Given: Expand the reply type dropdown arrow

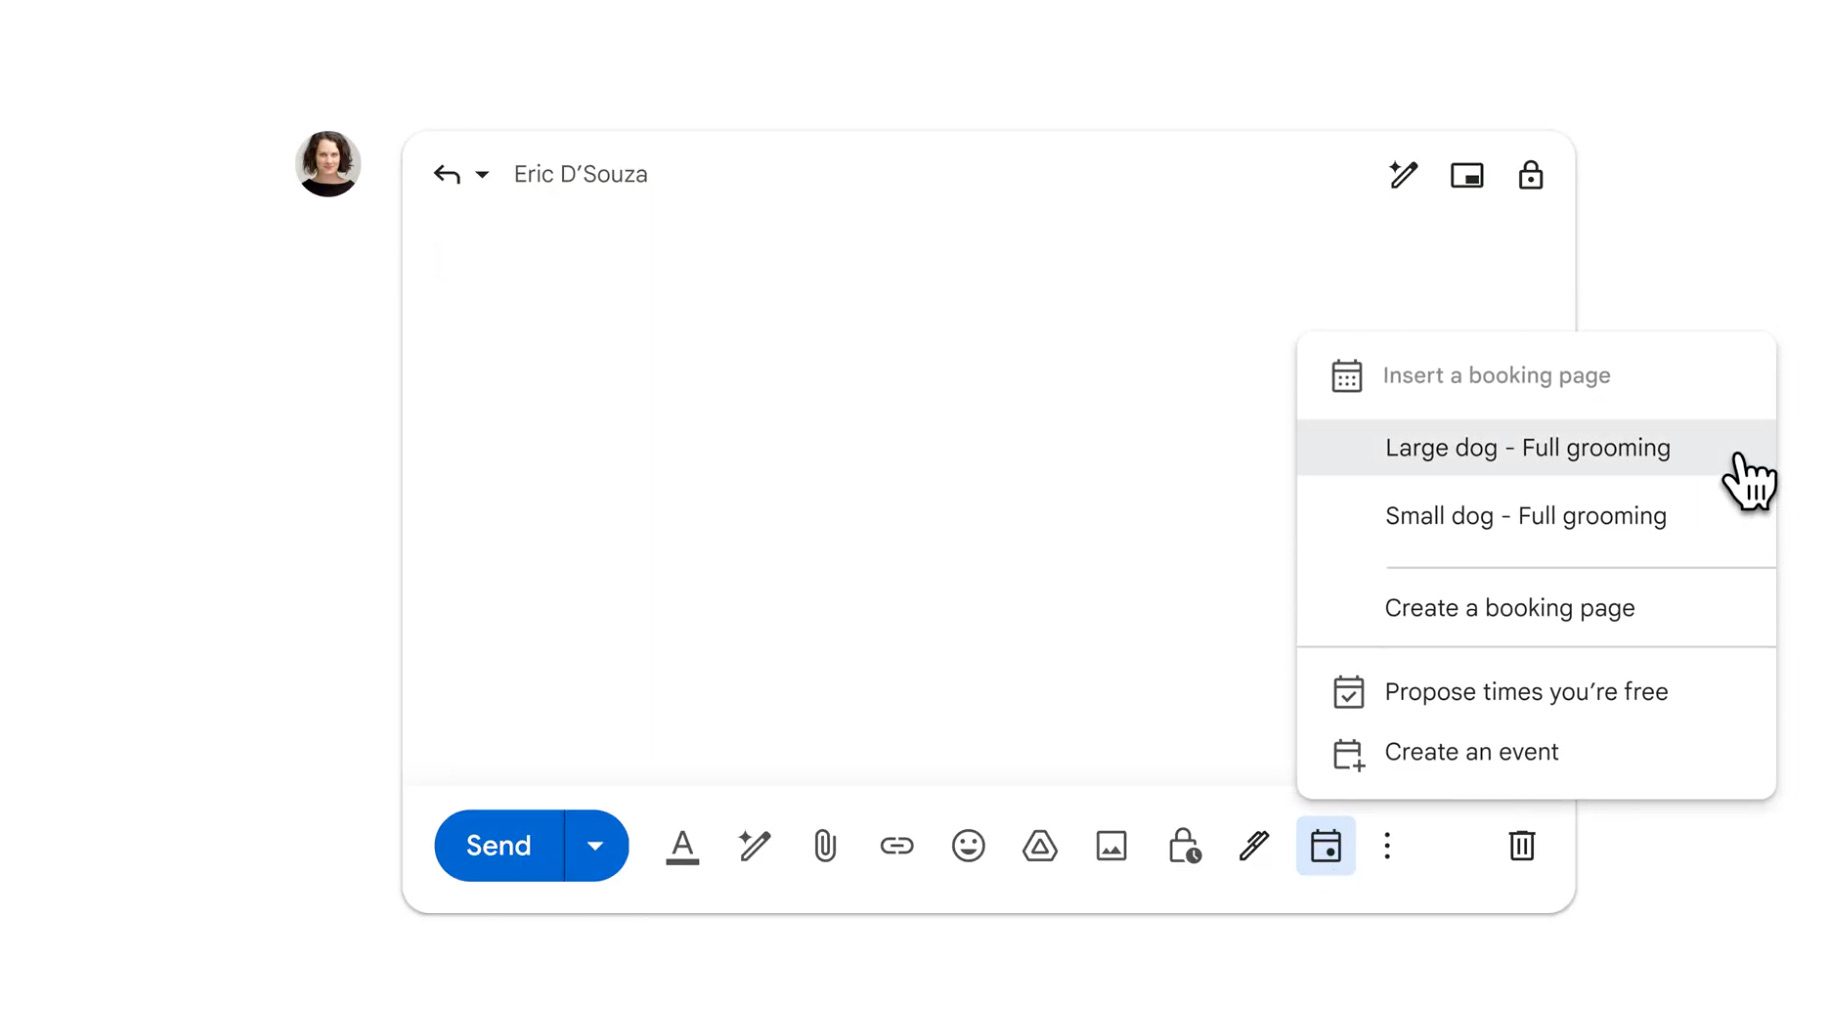Looking at the screenshot, I should pyautogui.click(x=482, y=175).
